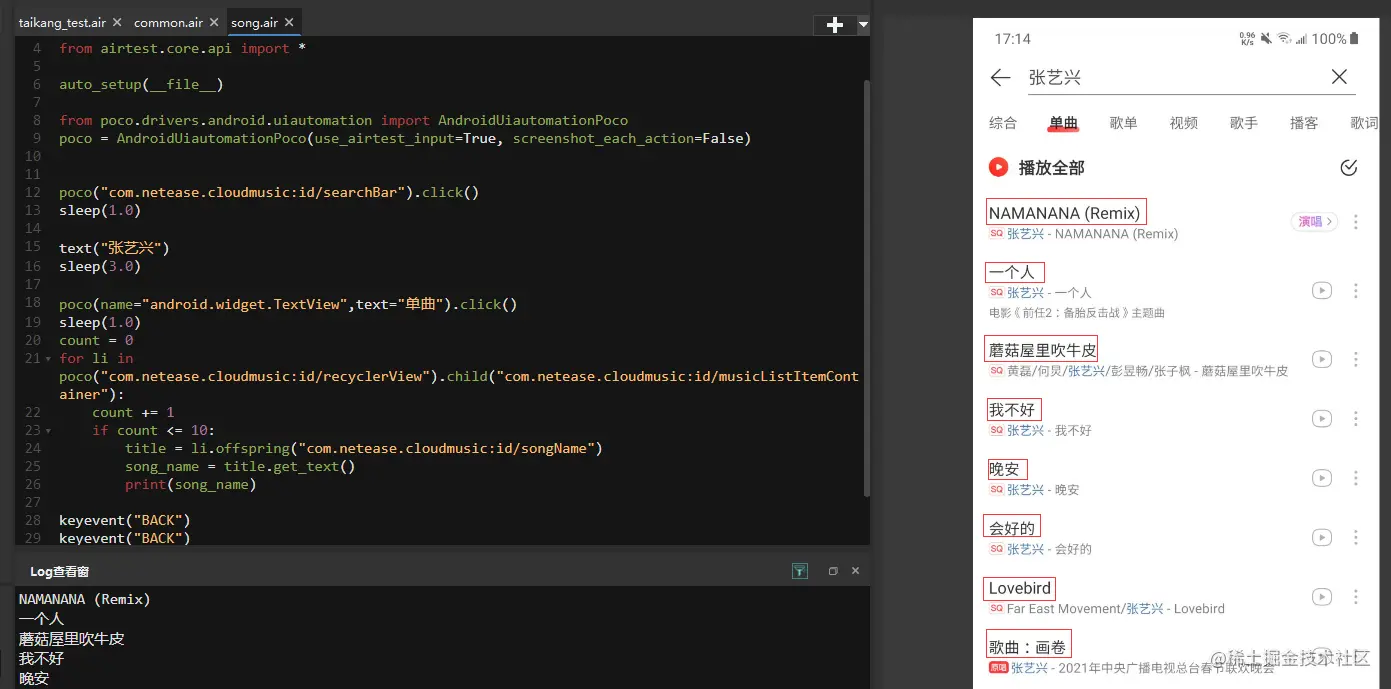This screenshot has width=1391, height=689.
Task: Play the video for Lovebird
Action: coord(1321,597)
